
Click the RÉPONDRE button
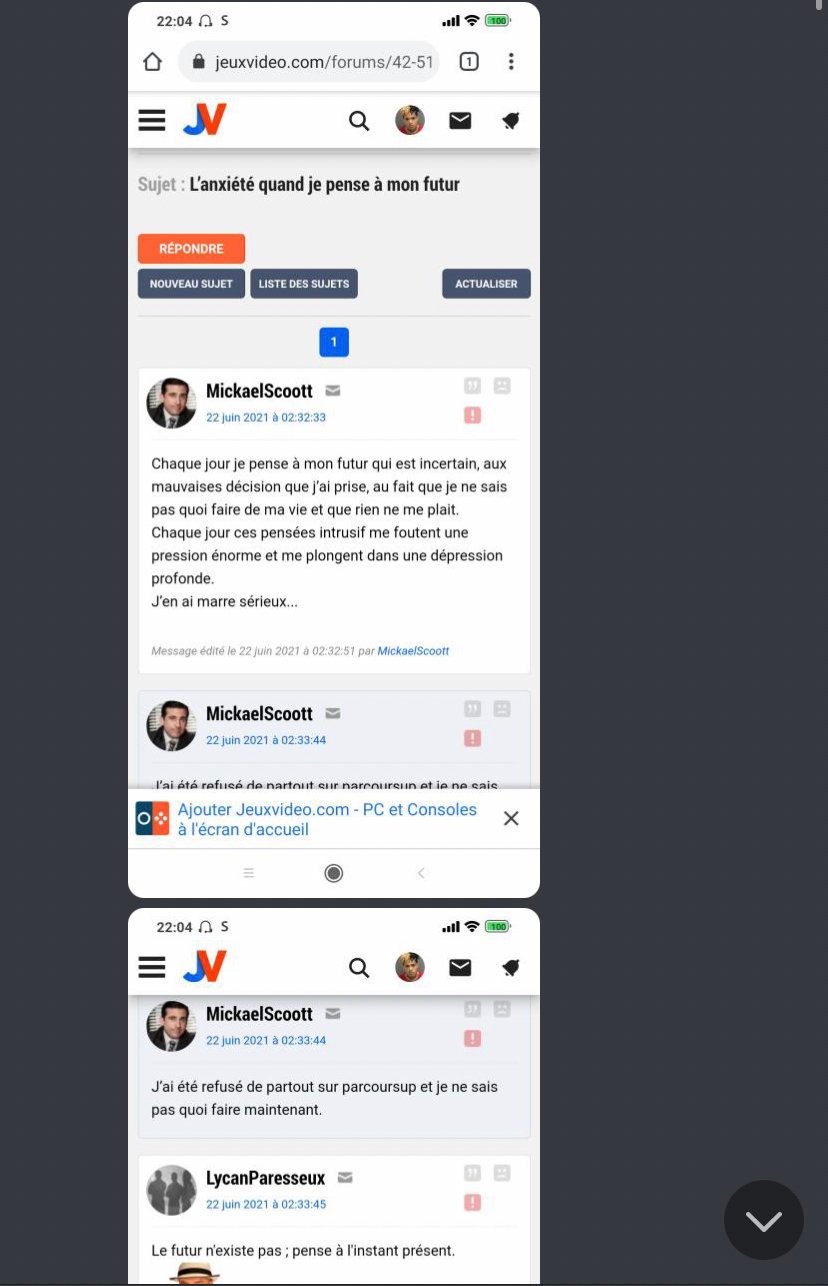click(191, 248)
